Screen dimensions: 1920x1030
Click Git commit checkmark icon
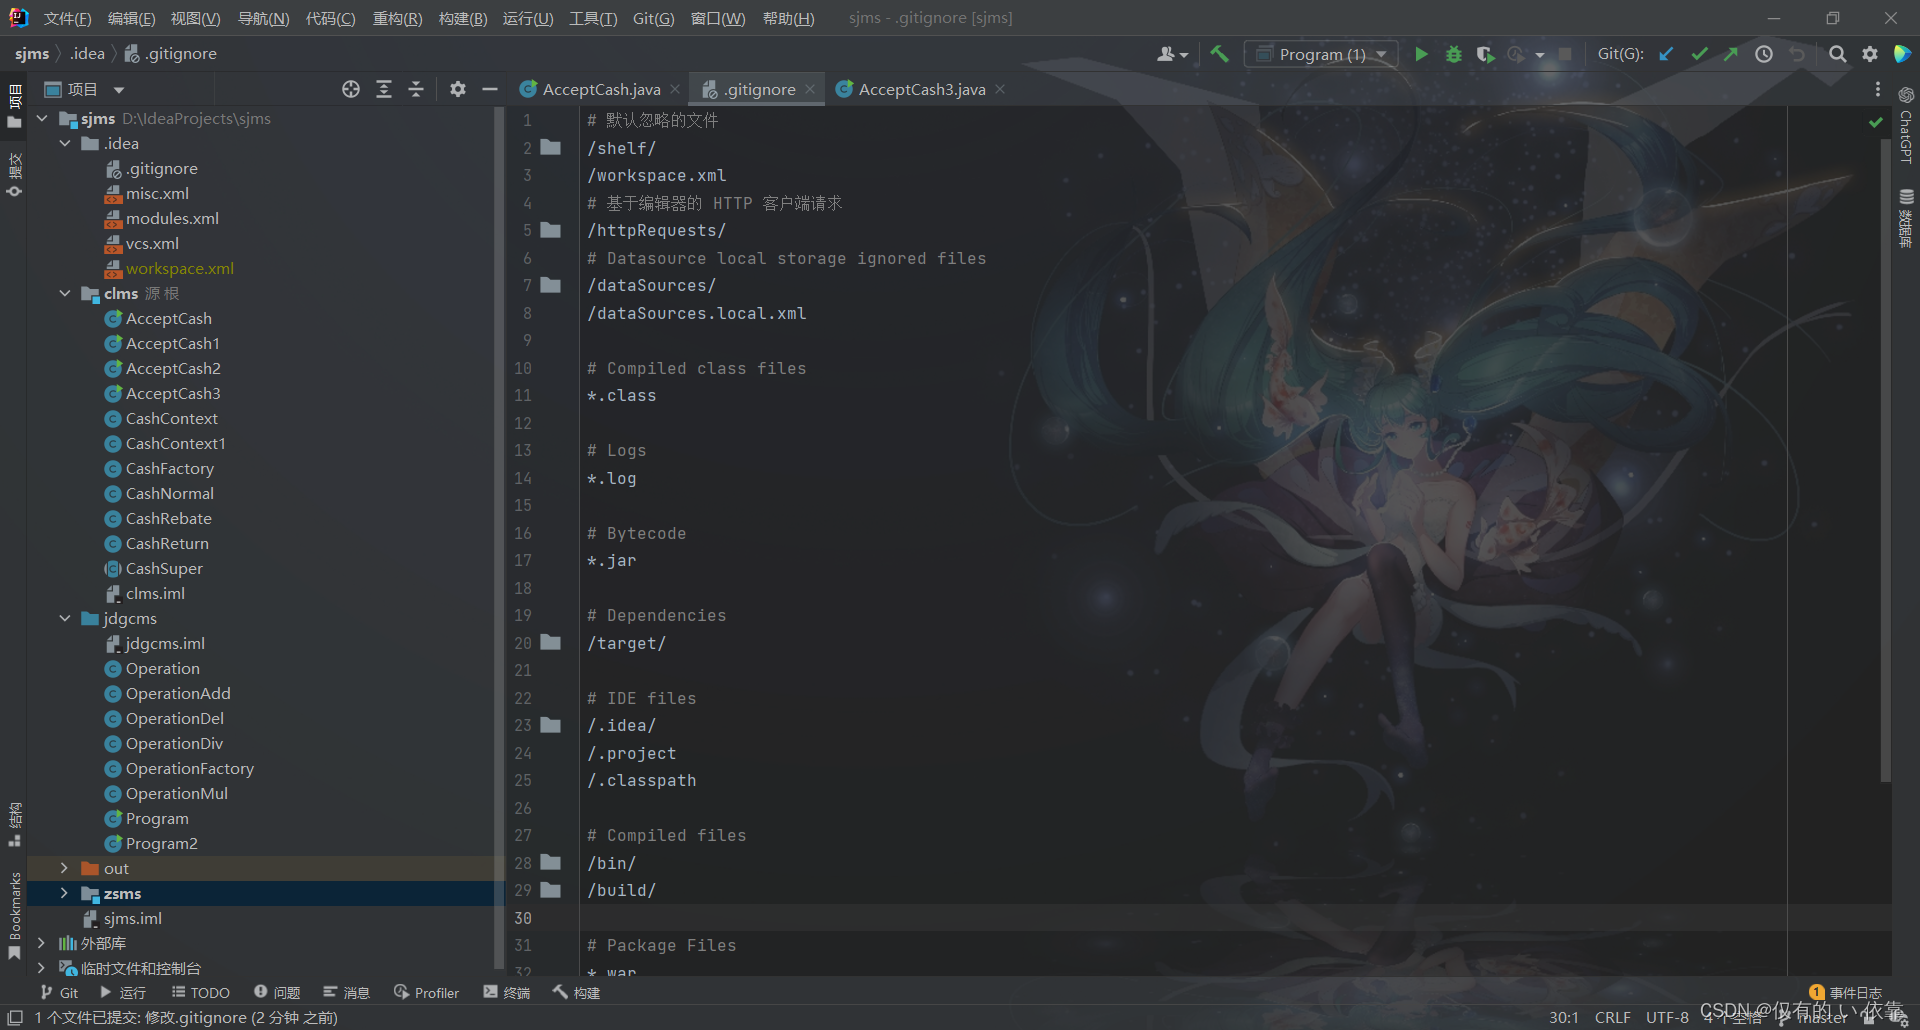pos(1699,54)
